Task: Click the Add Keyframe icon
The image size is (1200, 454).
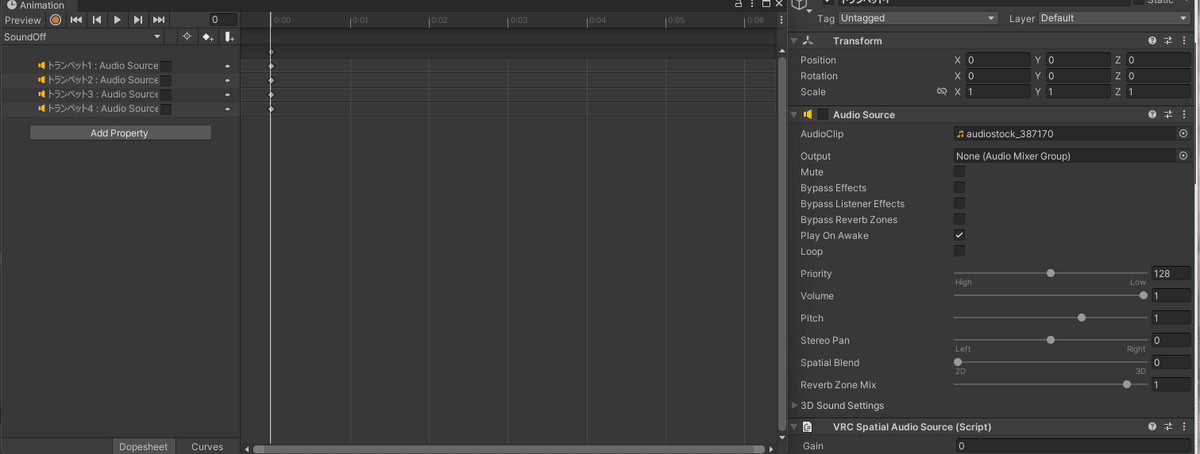Action: point(207,37)
